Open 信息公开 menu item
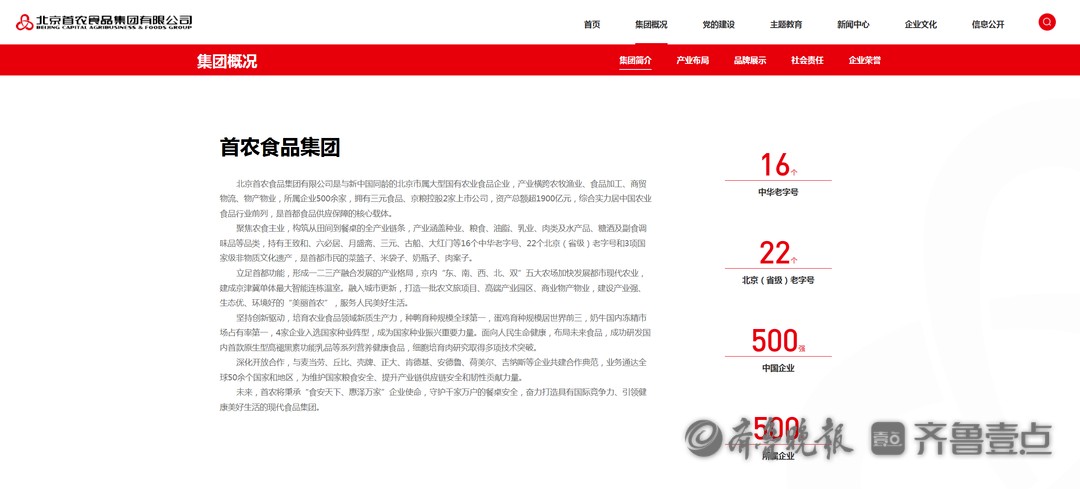Screen dimensions: 1080x489 tap(988, 25)
